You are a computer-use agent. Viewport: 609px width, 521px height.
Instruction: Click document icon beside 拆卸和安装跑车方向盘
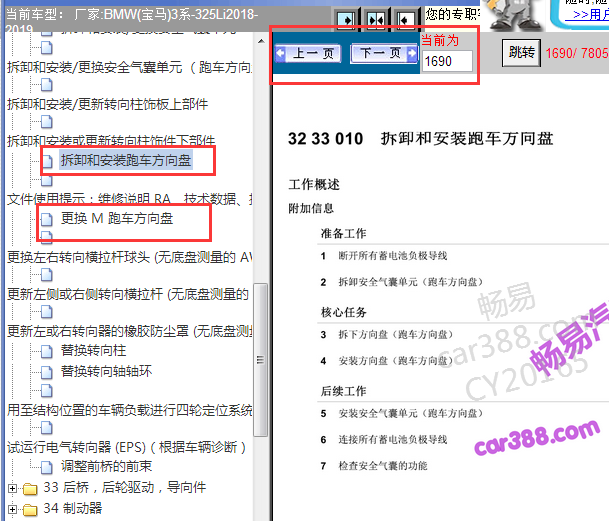pos(47,161)
